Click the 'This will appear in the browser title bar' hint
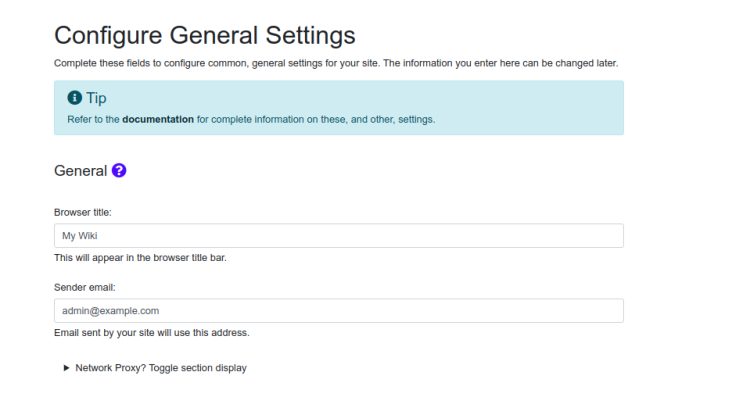Screen dimensions: 750x397 [140, 257]
